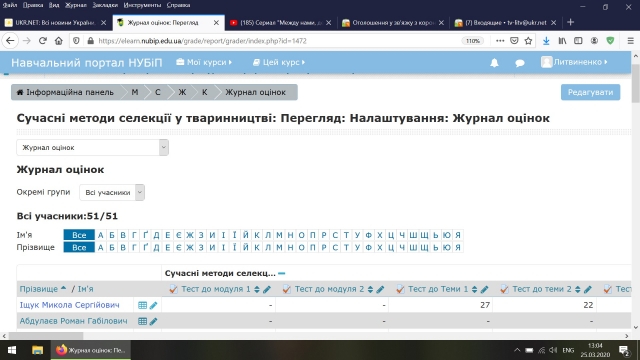Close the Журнал оцінок browser tab
Image resolution: width=640 pixels, height=360 pixels.
pos(216,23)
